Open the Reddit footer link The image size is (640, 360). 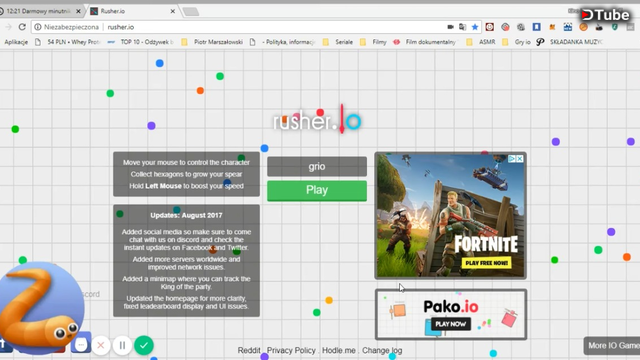click(x=249, y=350)
